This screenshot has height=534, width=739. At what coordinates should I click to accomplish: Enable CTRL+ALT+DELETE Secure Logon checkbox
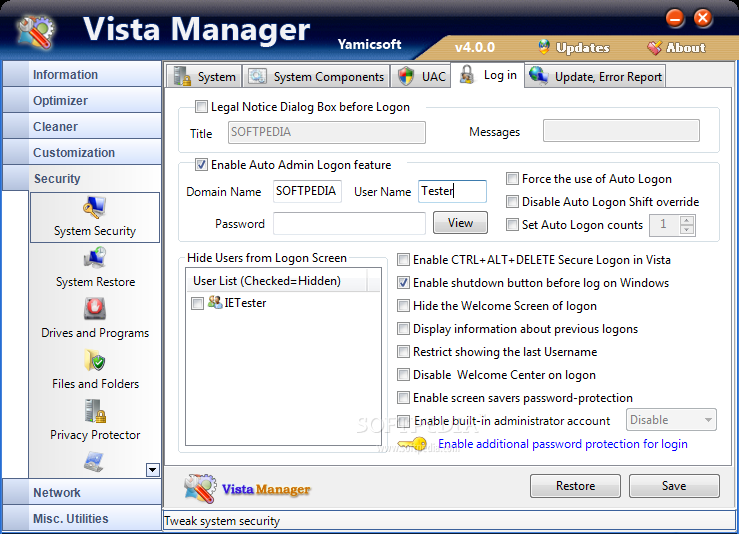click(x=403, y=260)
